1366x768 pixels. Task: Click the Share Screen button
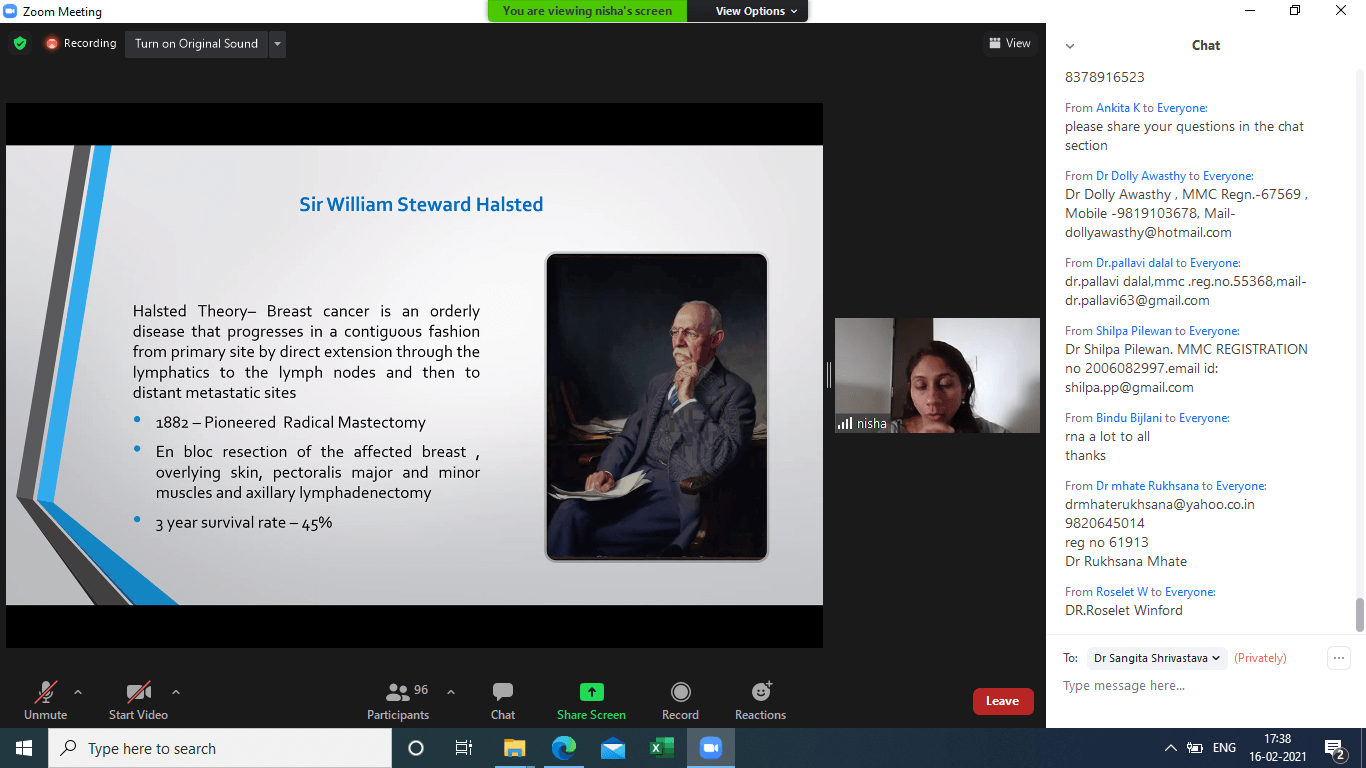coord(591,700)
